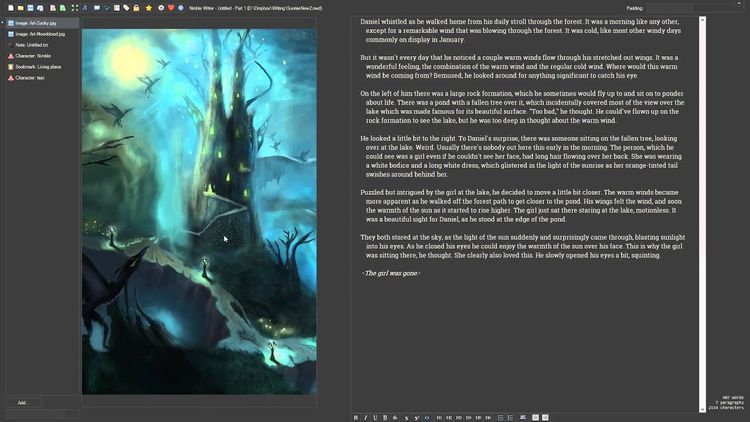Click the editor scrollbar down arrow

pyautogui.click(x=702, y=409)
